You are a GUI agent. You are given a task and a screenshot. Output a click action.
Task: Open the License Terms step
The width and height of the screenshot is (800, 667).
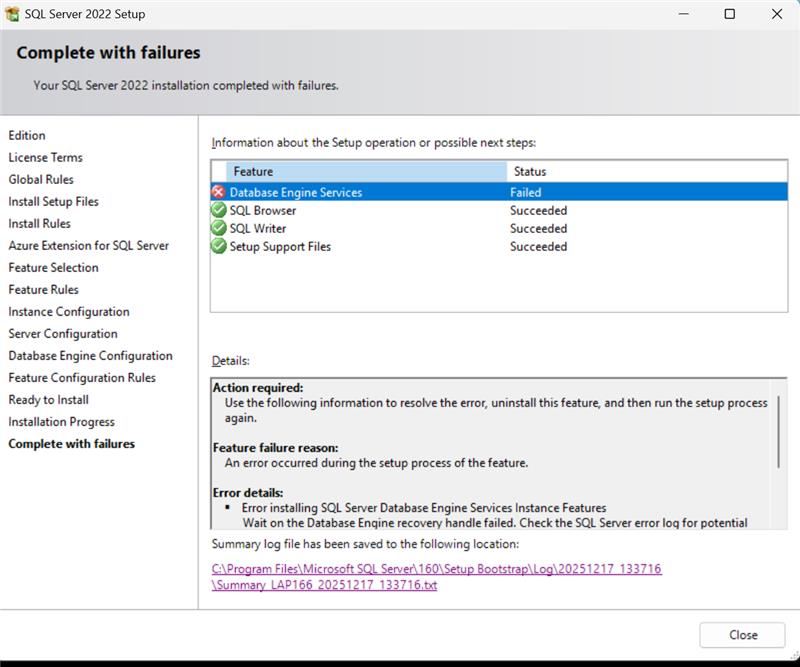[x=45, y=157]
